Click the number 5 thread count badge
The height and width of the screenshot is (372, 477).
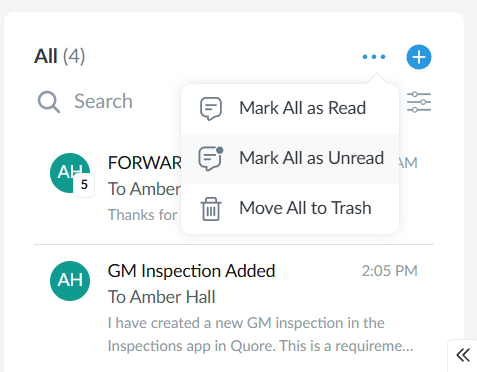pos(84,185)
